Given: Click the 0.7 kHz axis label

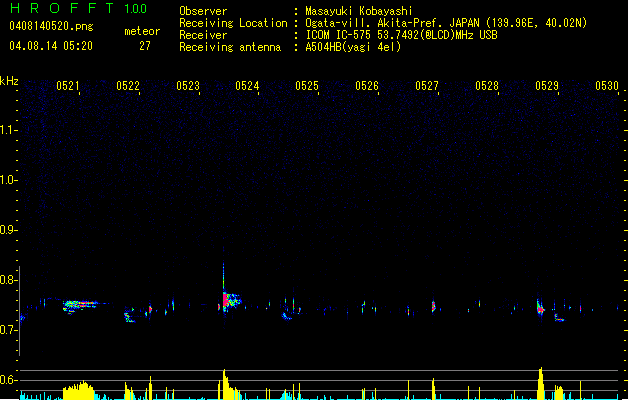Looking at the screenshot, I should click(8, 330).
